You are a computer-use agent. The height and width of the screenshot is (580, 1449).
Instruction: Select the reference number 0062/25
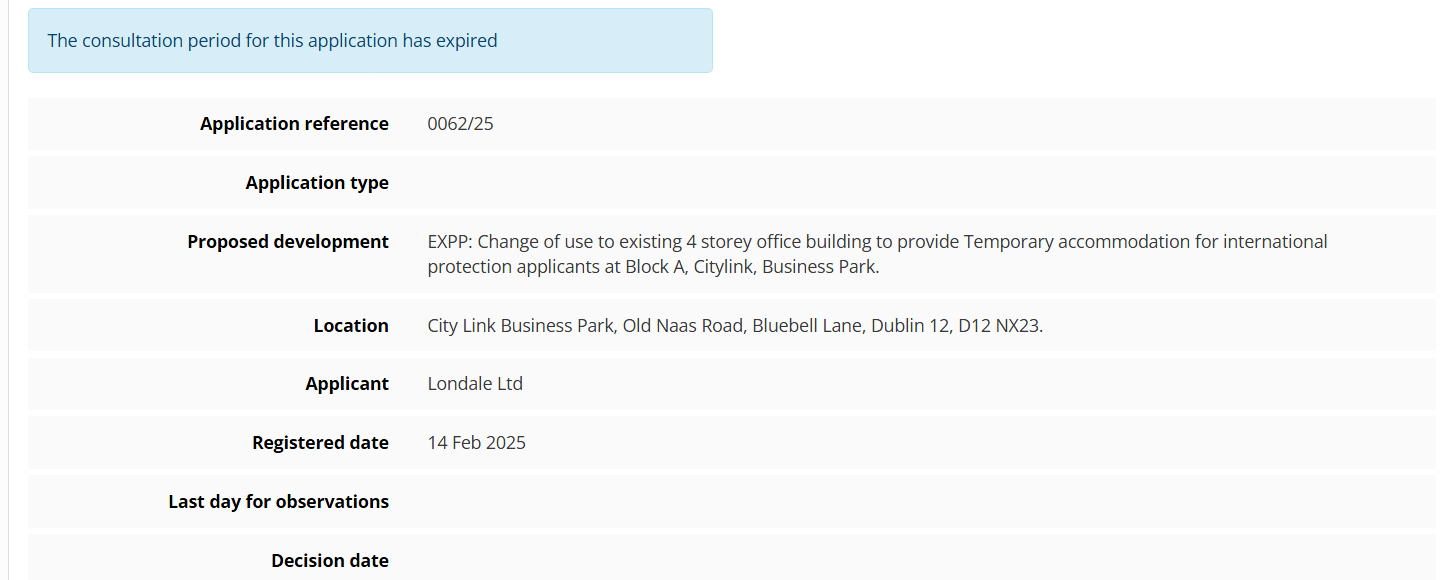pos(460,124)
